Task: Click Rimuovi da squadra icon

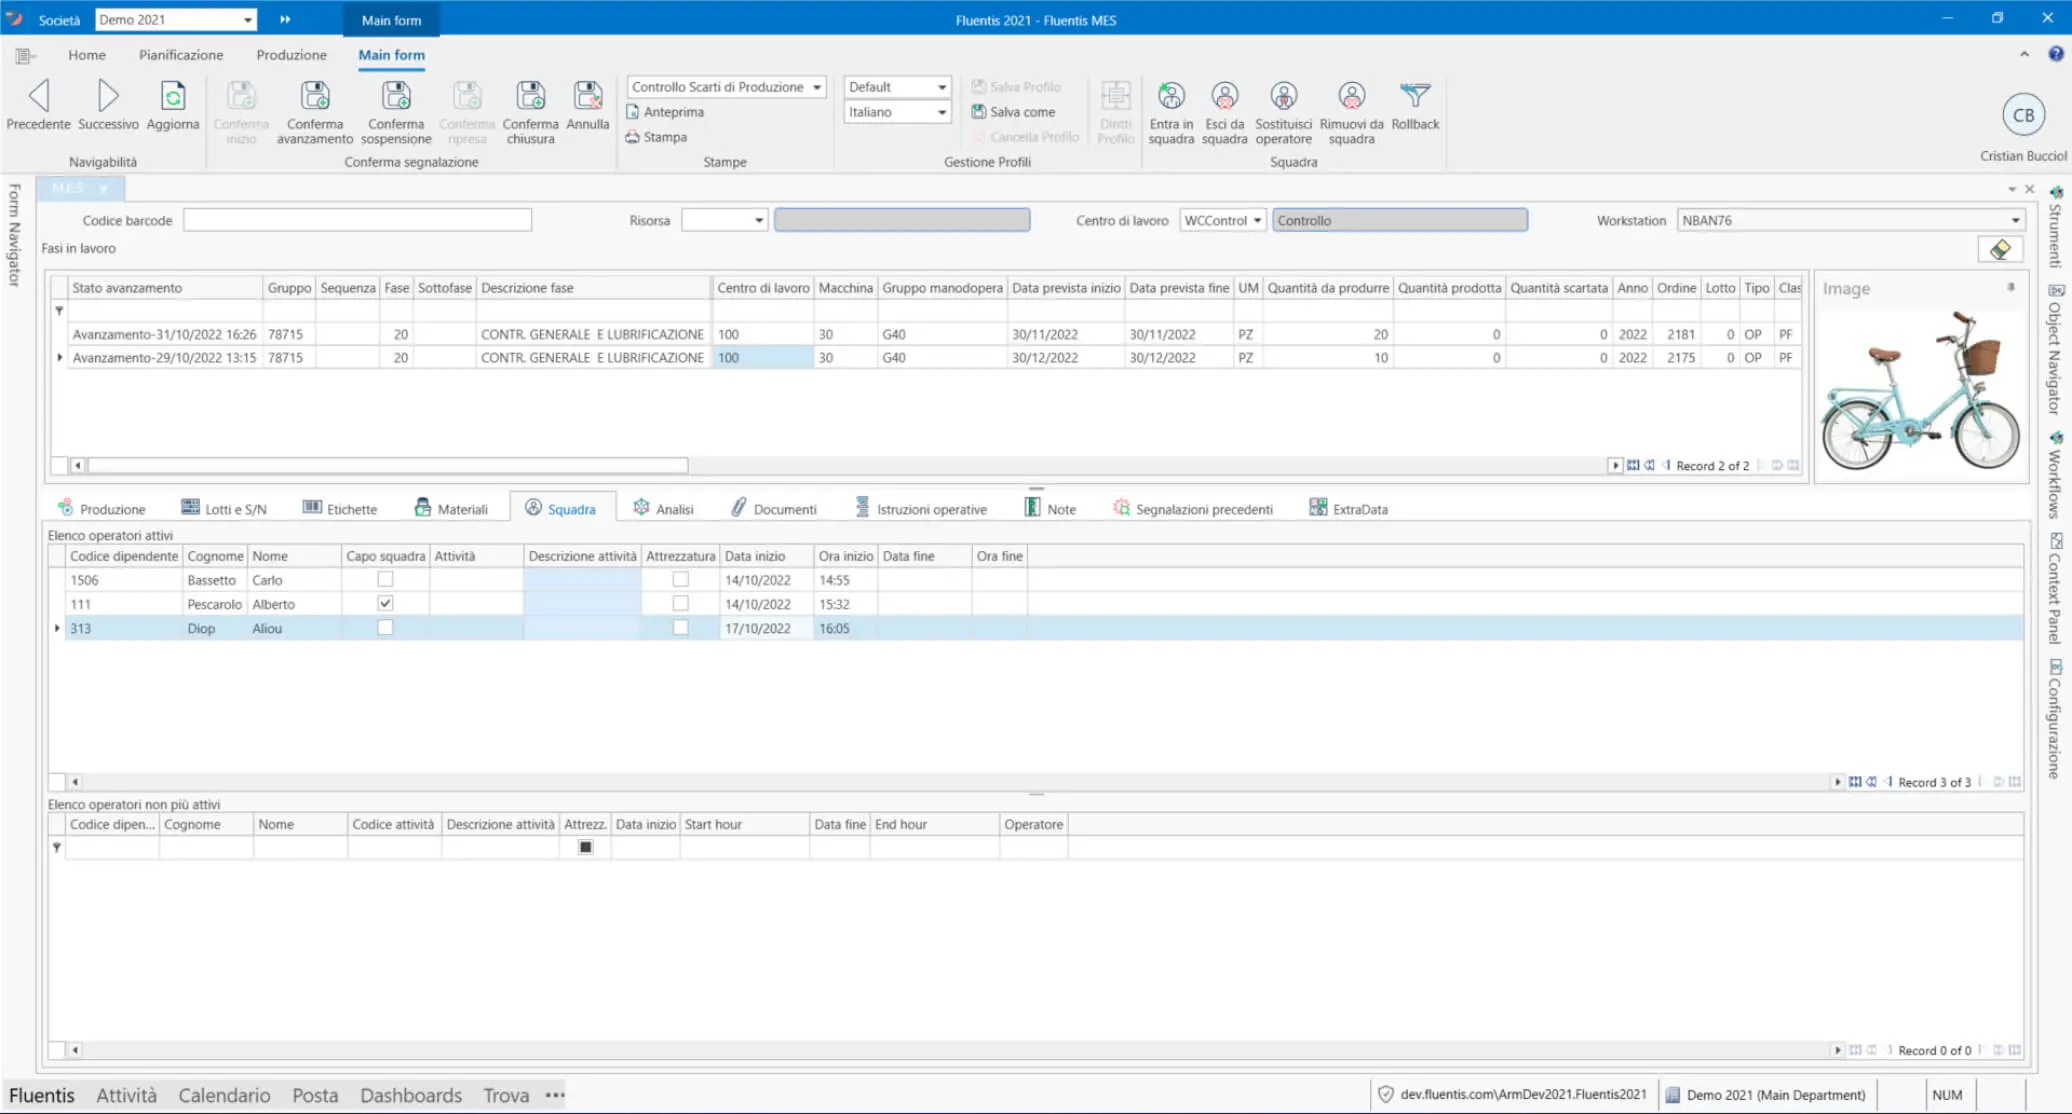Action: coord(1351,96)
